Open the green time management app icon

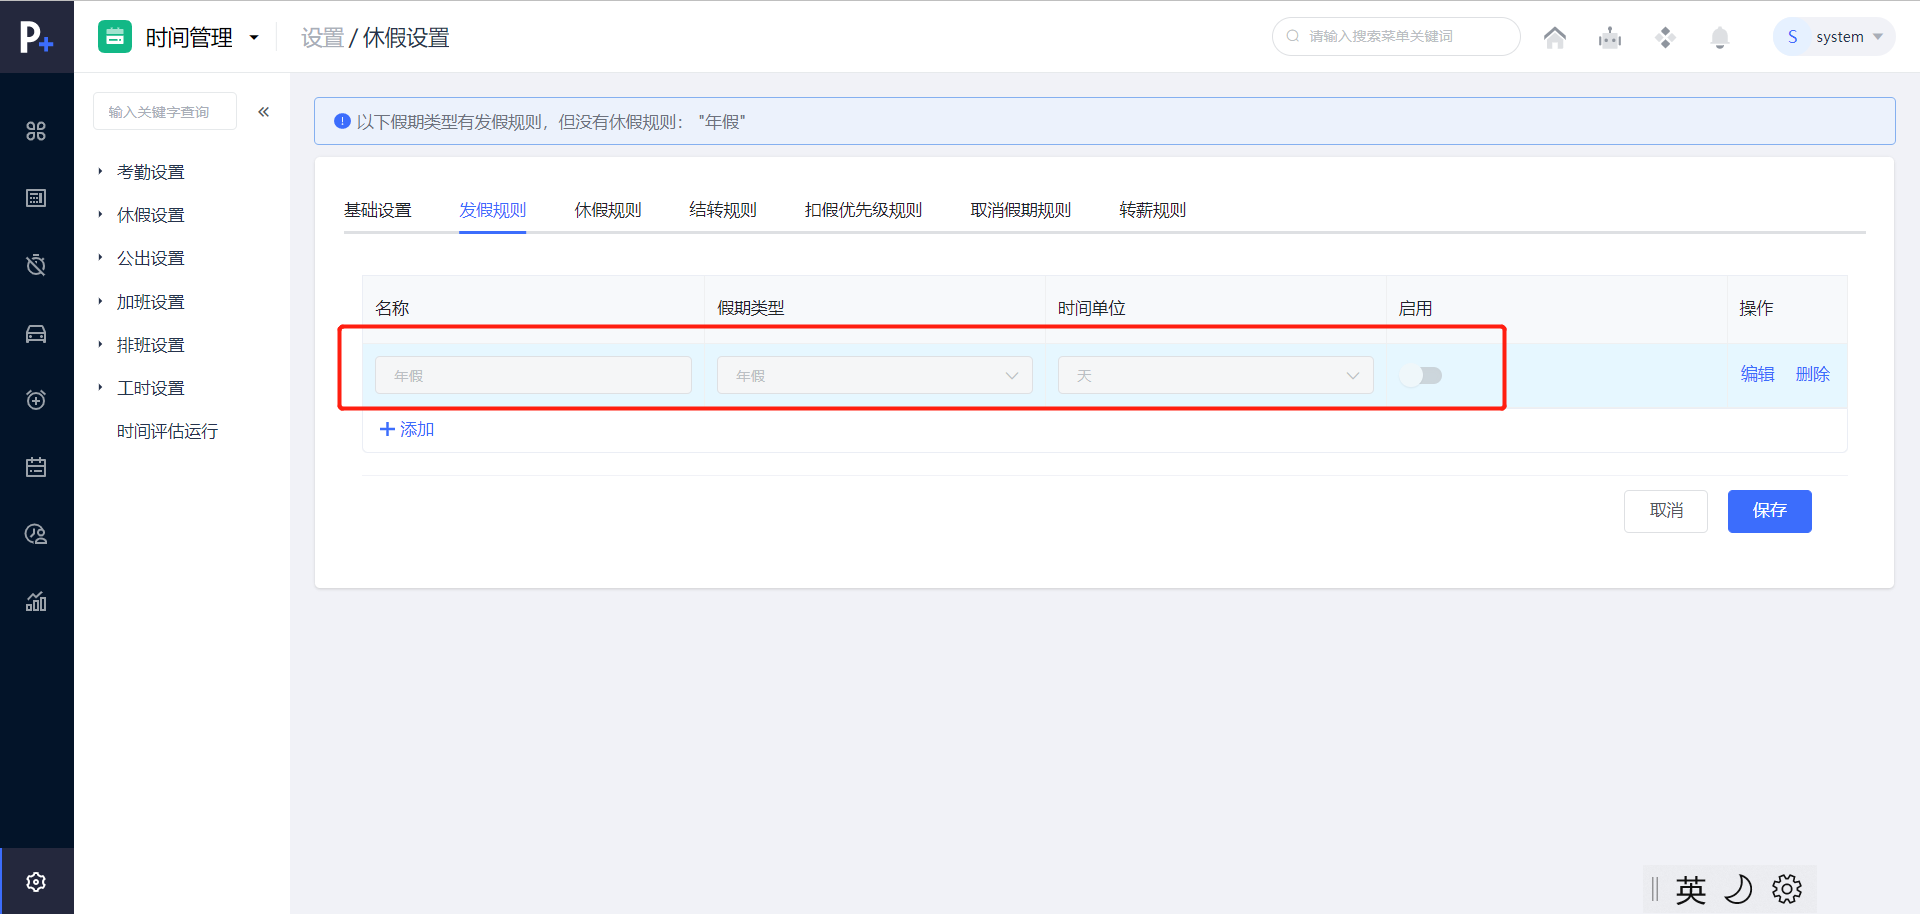point(115,37)
